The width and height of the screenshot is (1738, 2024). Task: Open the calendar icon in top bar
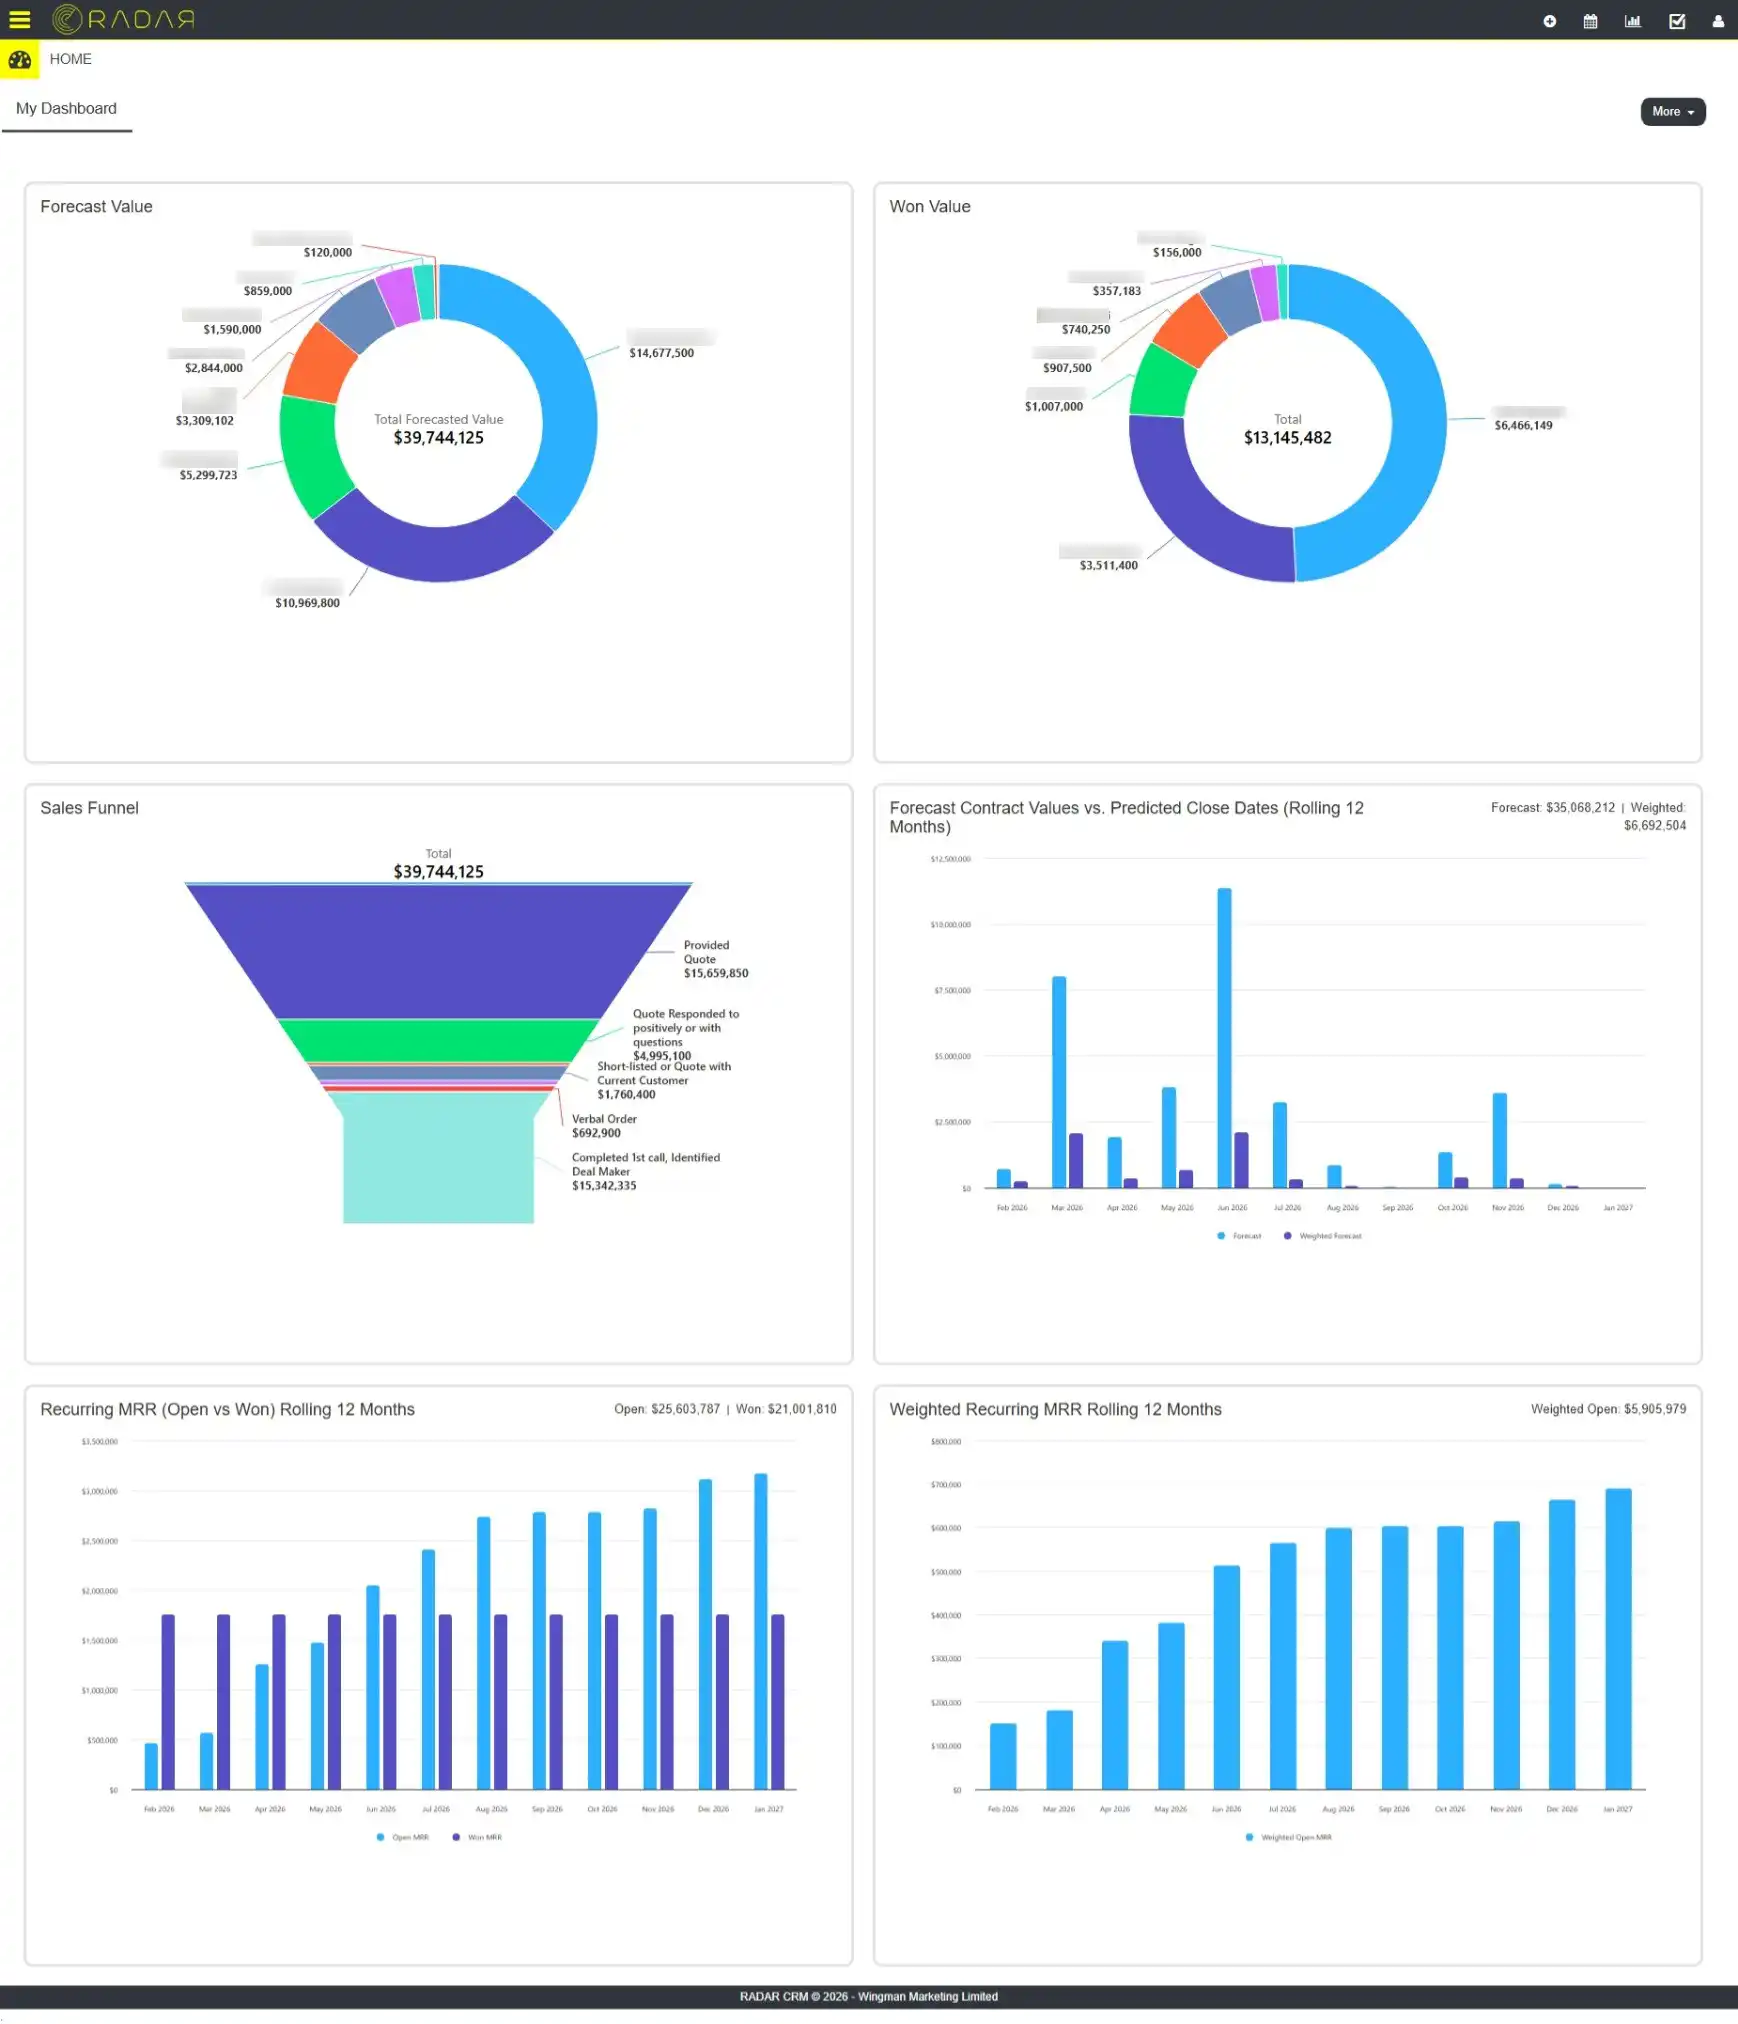1592,20
